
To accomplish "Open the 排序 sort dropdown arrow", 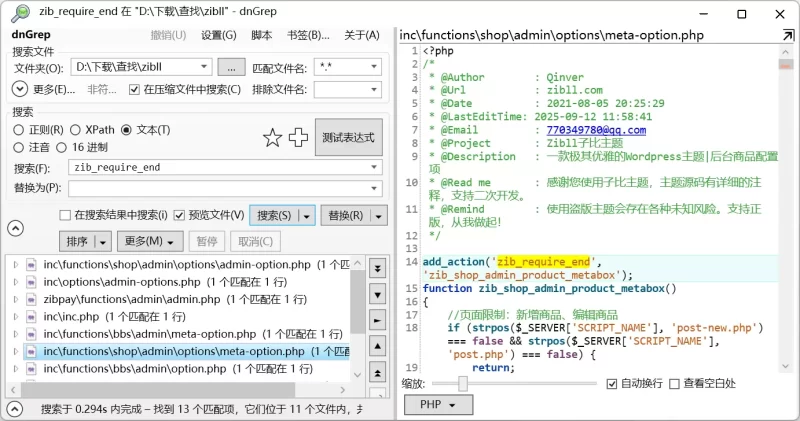I will point(103,242).
